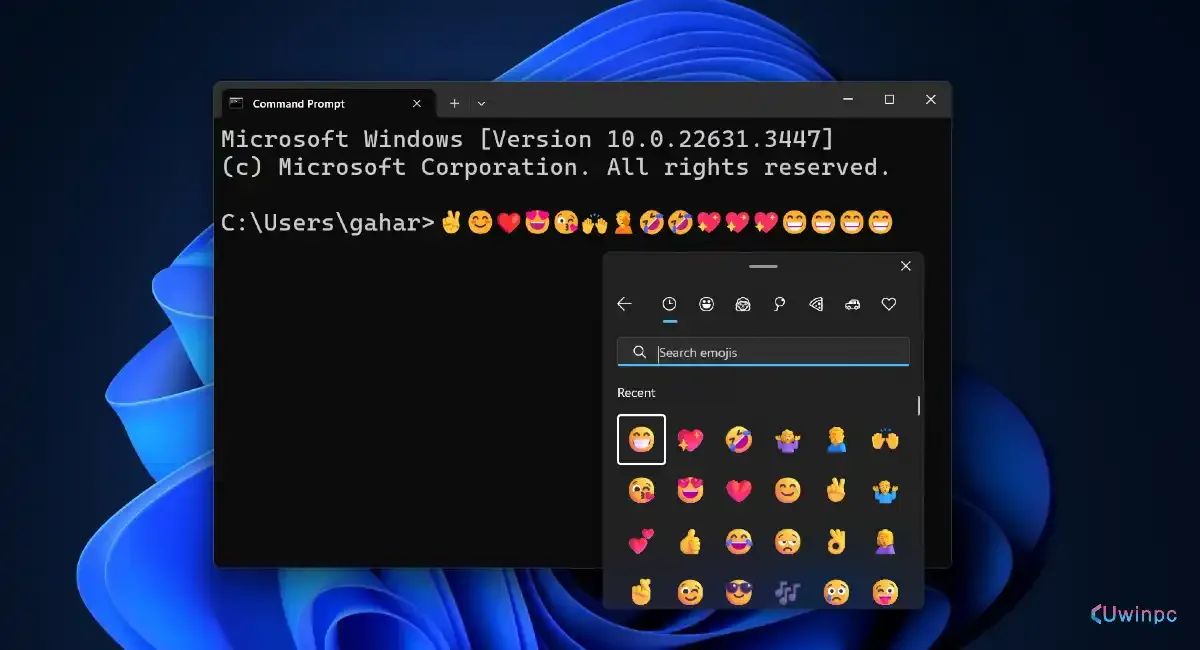Open the new tab dropdown in Command Prompt
The image size is (1200, 650).
tap(481, 103)
